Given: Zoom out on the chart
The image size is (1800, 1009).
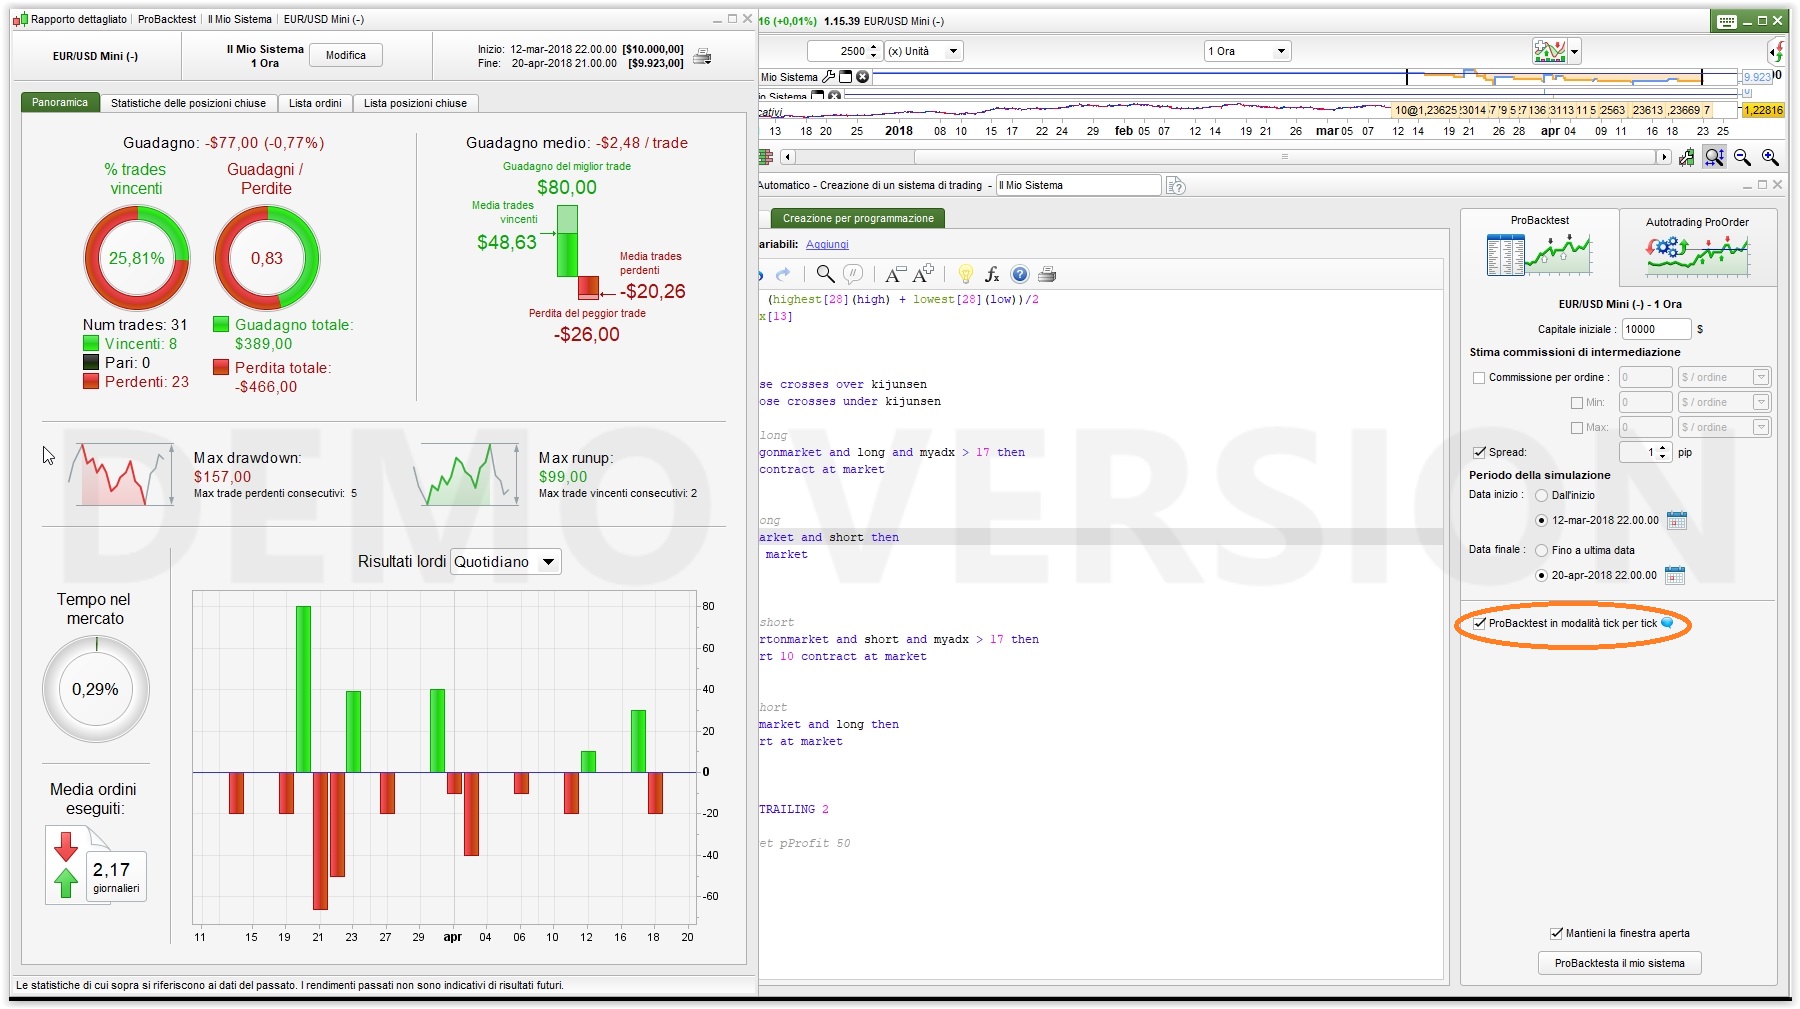Looking at the screenshot, I should click(1742, 157).
